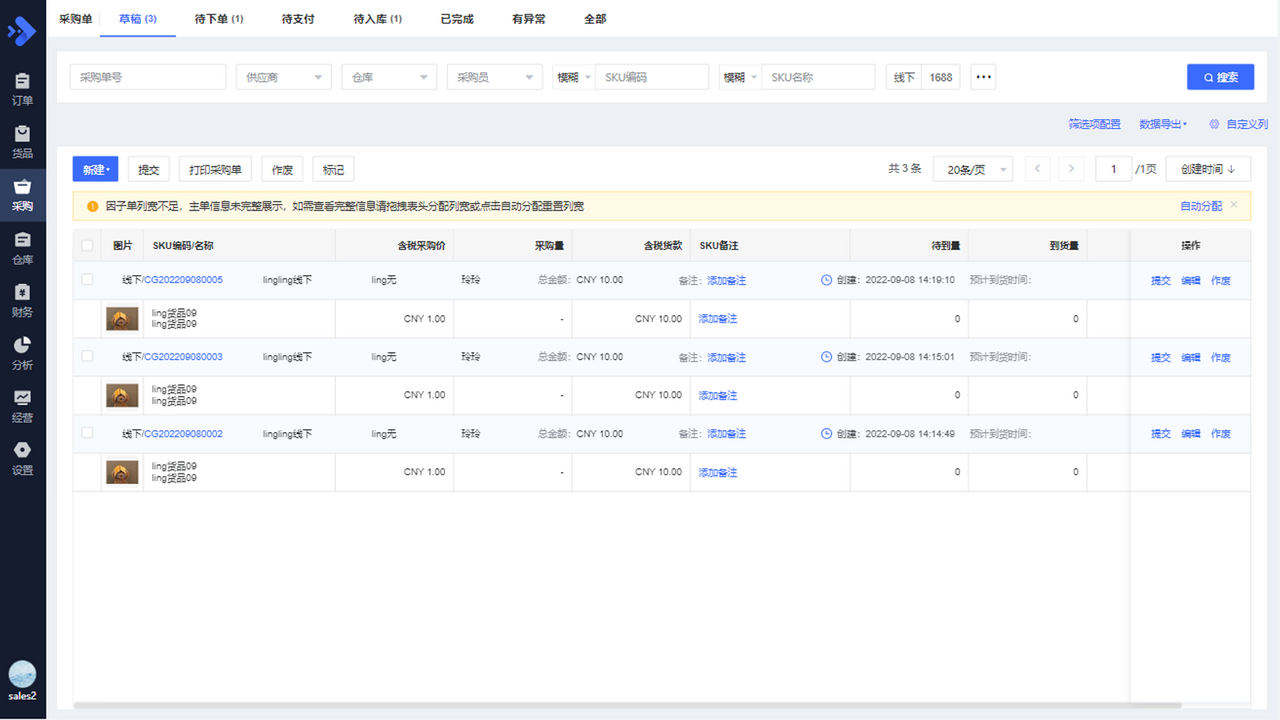Click clock icon for order CG202209080005
The image size is (1280, 720).
coord(827,280)
